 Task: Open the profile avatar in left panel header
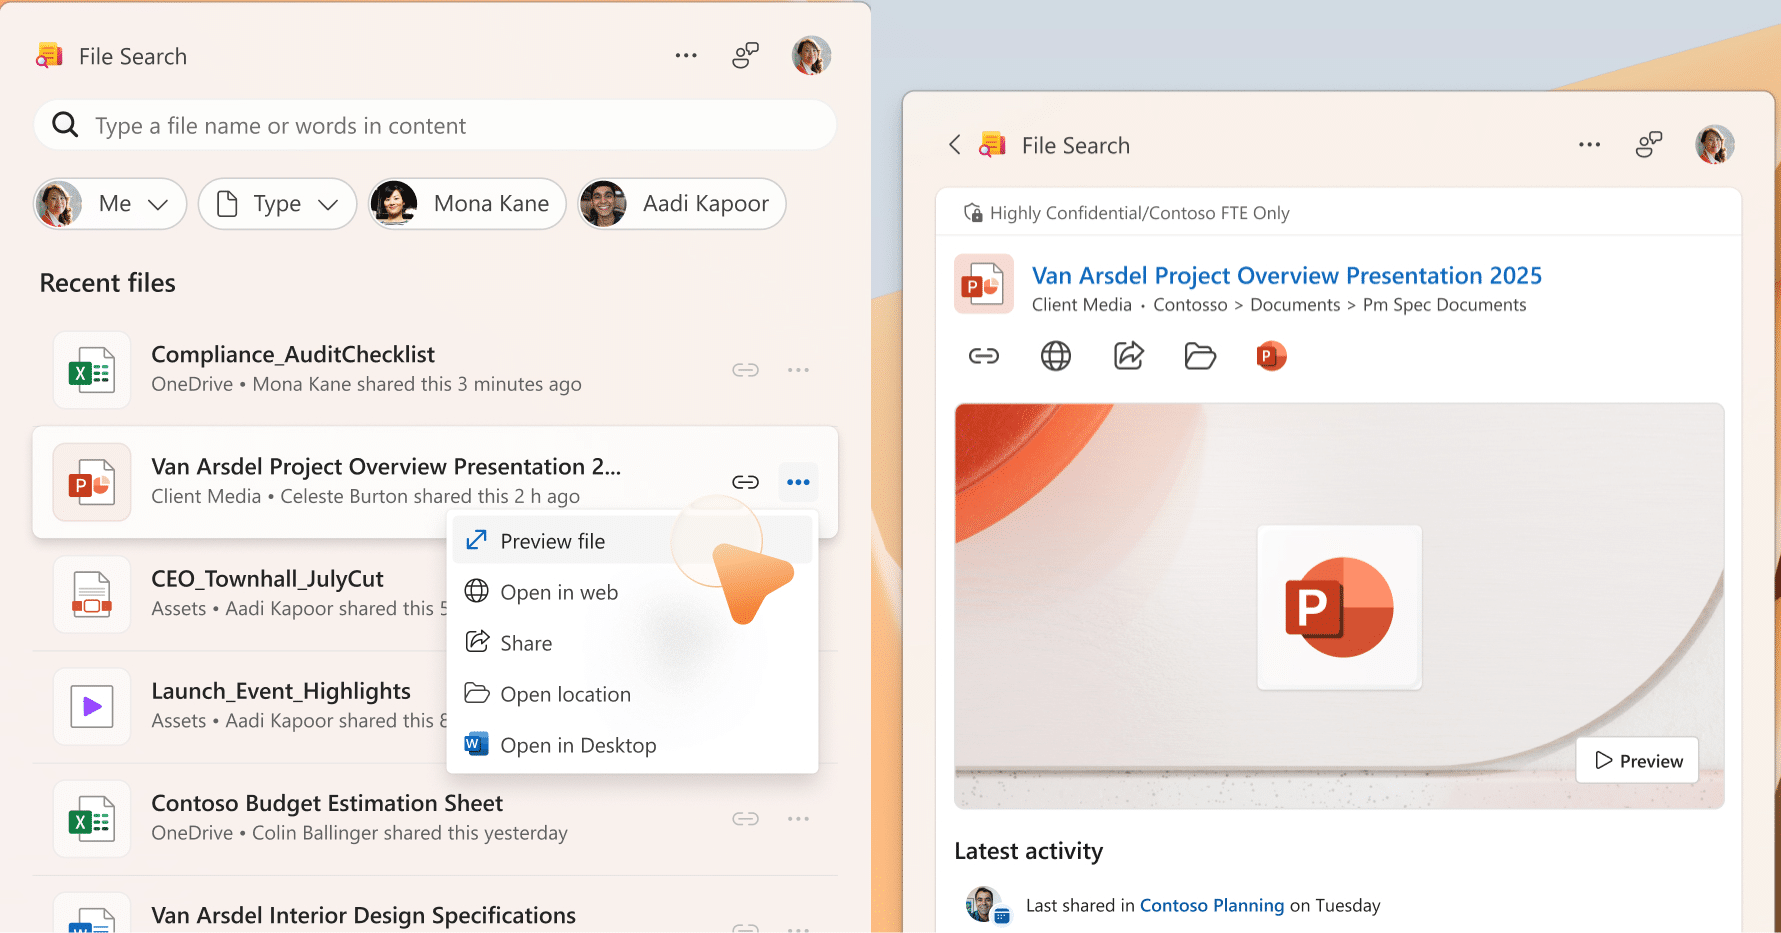click(812, 56)
